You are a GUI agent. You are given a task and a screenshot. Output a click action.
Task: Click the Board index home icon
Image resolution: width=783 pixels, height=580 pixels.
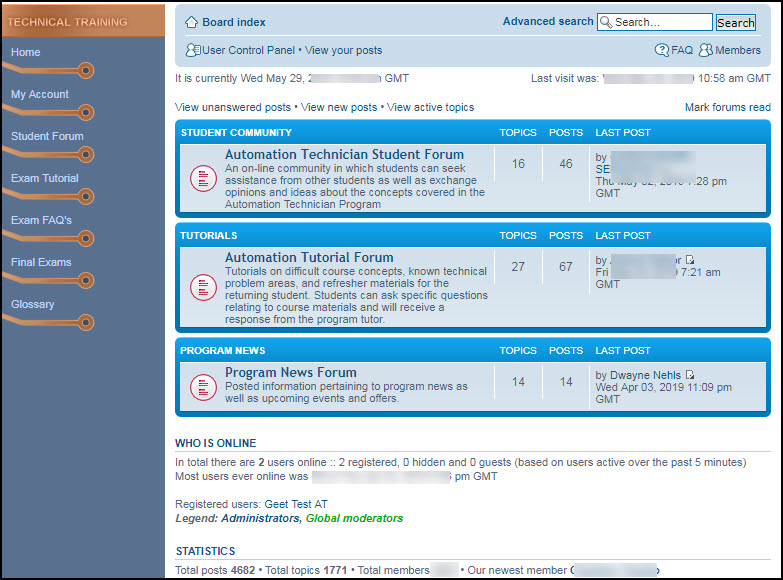pyautogui.click(x=191, y=22)
